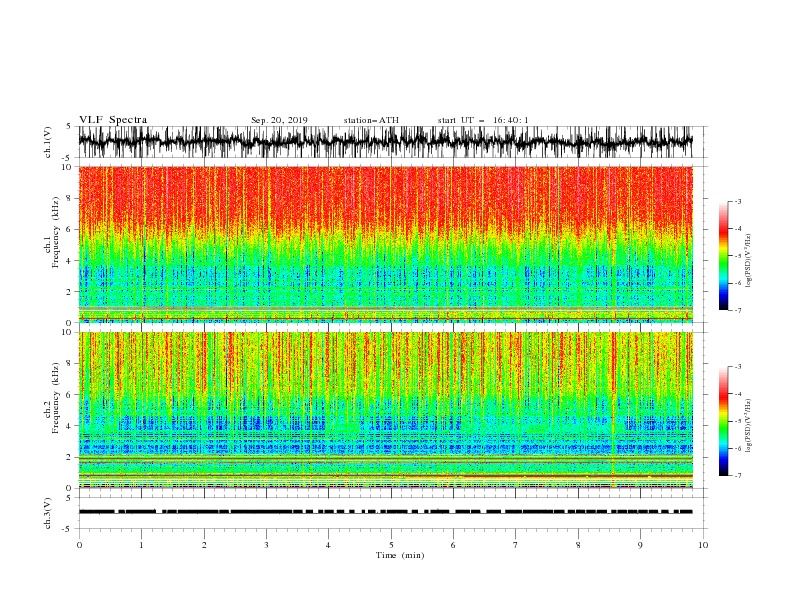
Task: Click the time axis tick label "7"
Action: pyautogui.click(x=516, y=545)
